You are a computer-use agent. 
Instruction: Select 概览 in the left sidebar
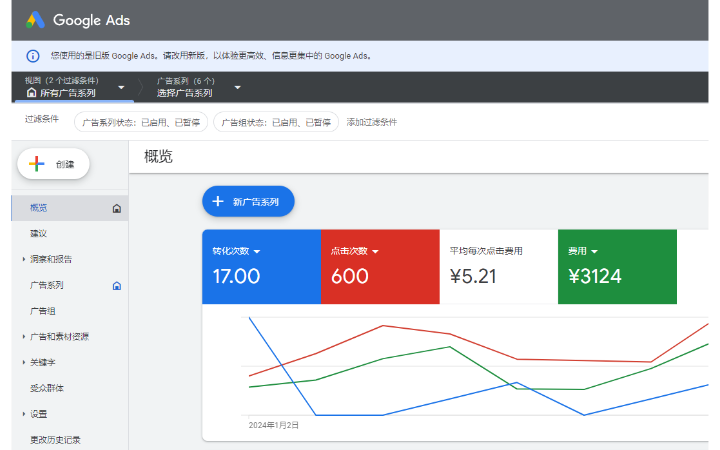coord(70,208)
